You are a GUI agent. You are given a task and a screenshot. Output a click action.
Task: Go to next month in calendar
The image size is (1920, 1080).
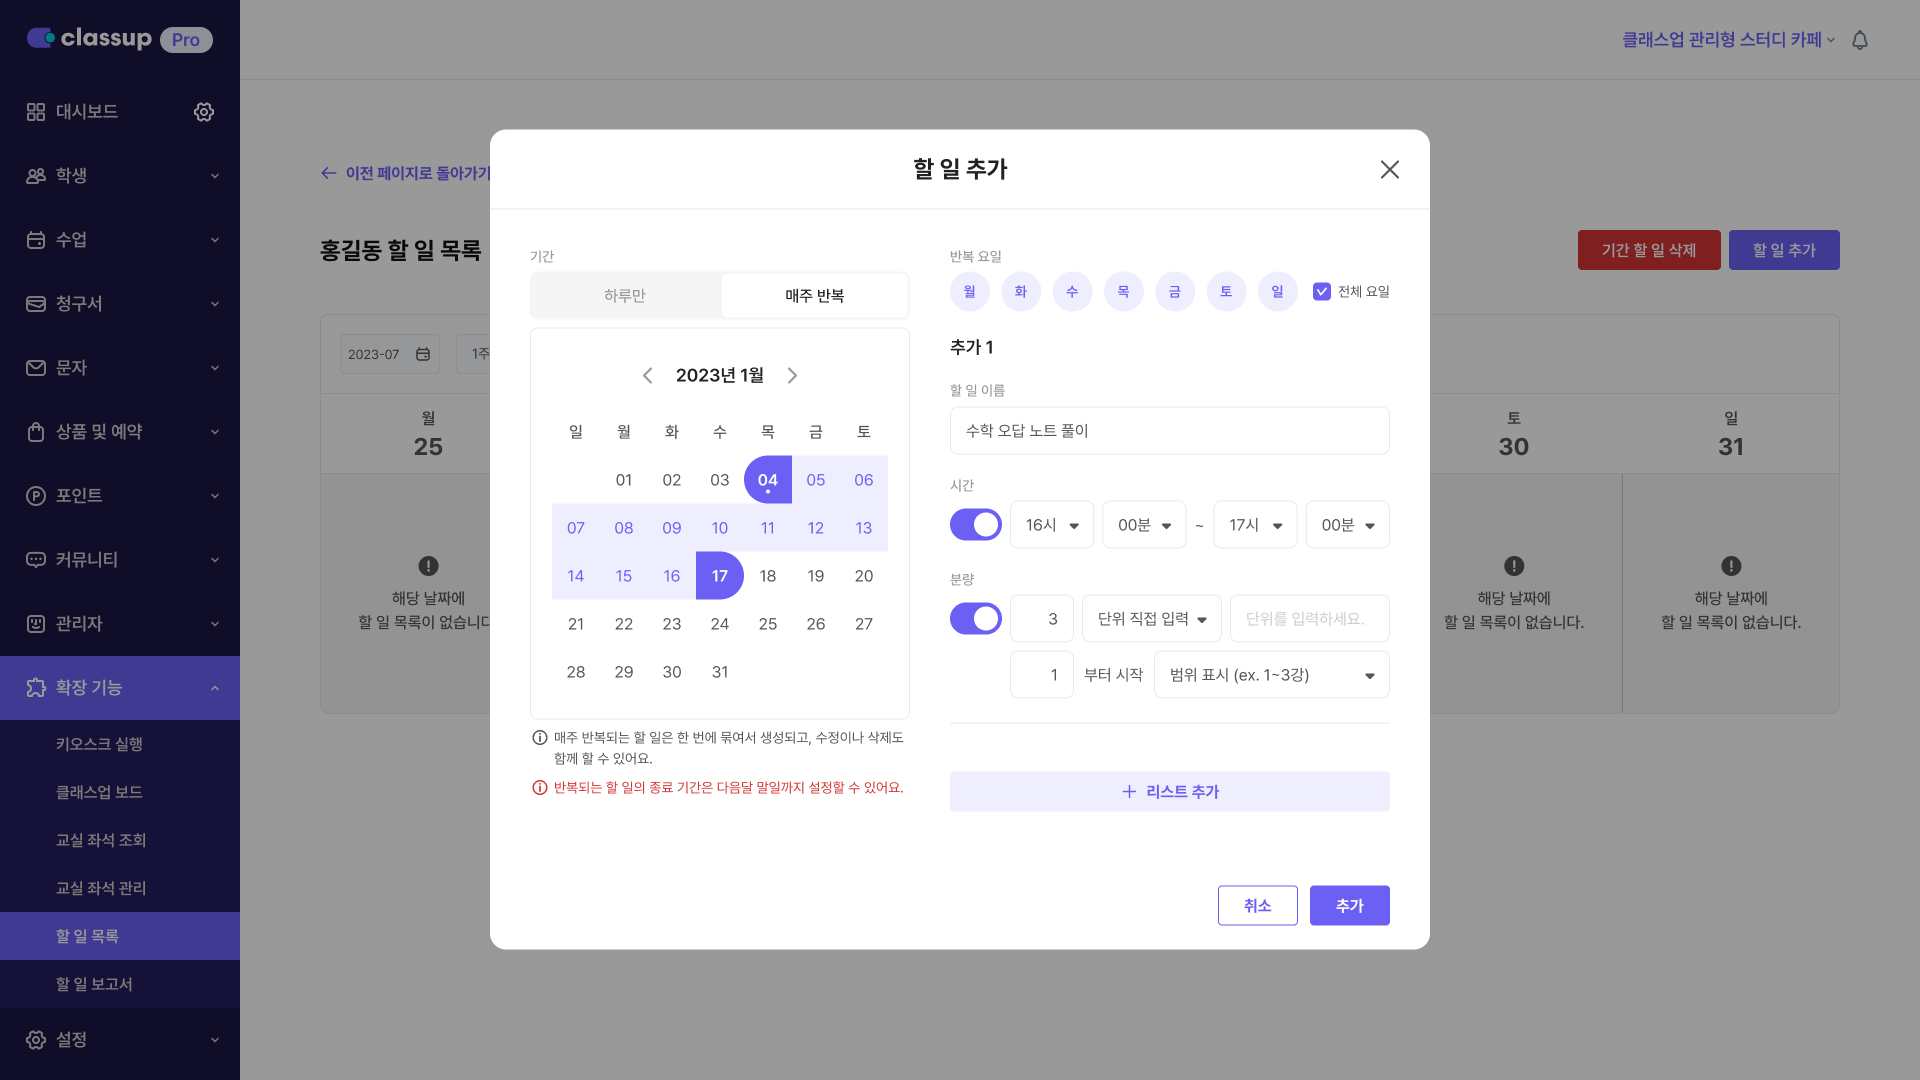[792, 375]
